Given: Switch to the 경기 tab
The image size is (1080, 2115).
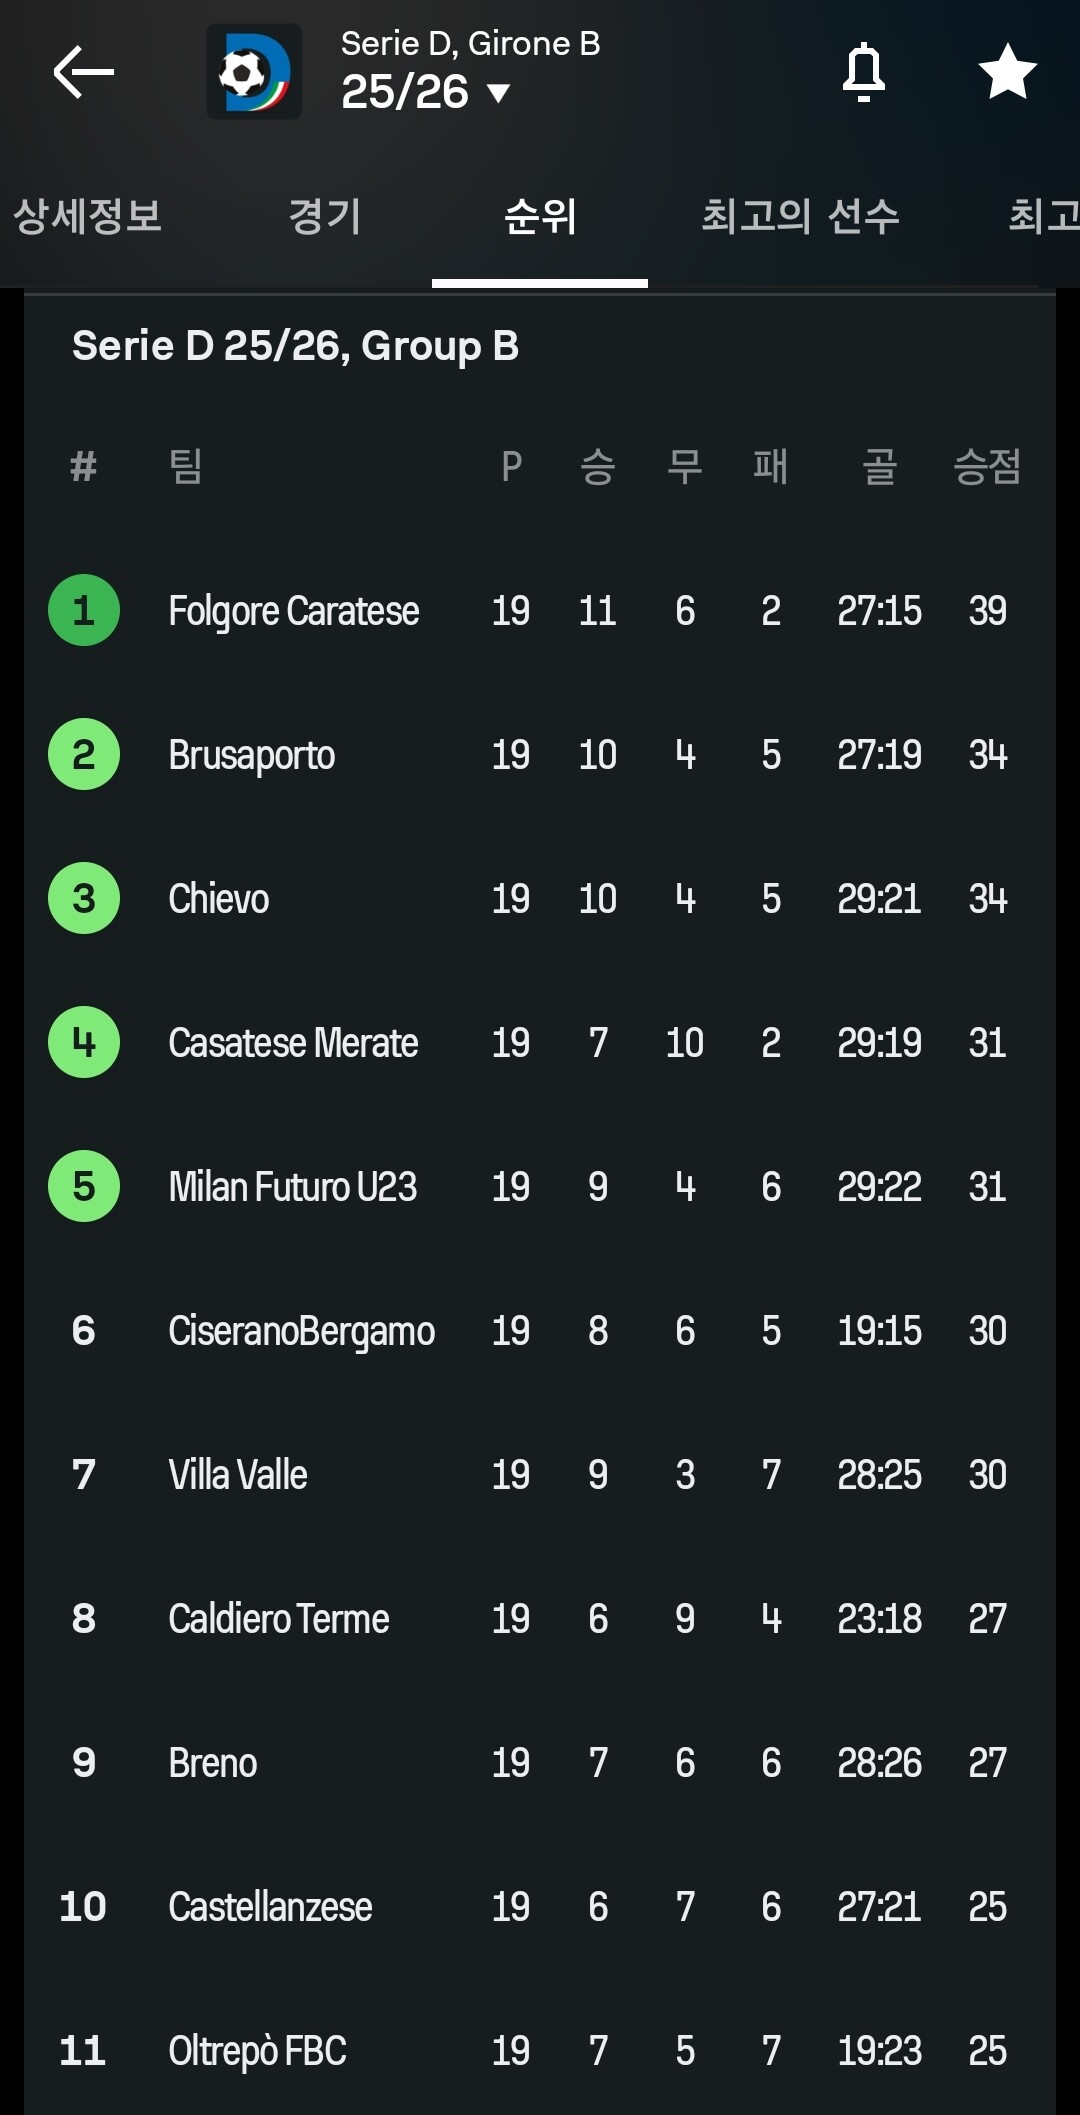Looking at the screenshot, I should tap(324, 216).
